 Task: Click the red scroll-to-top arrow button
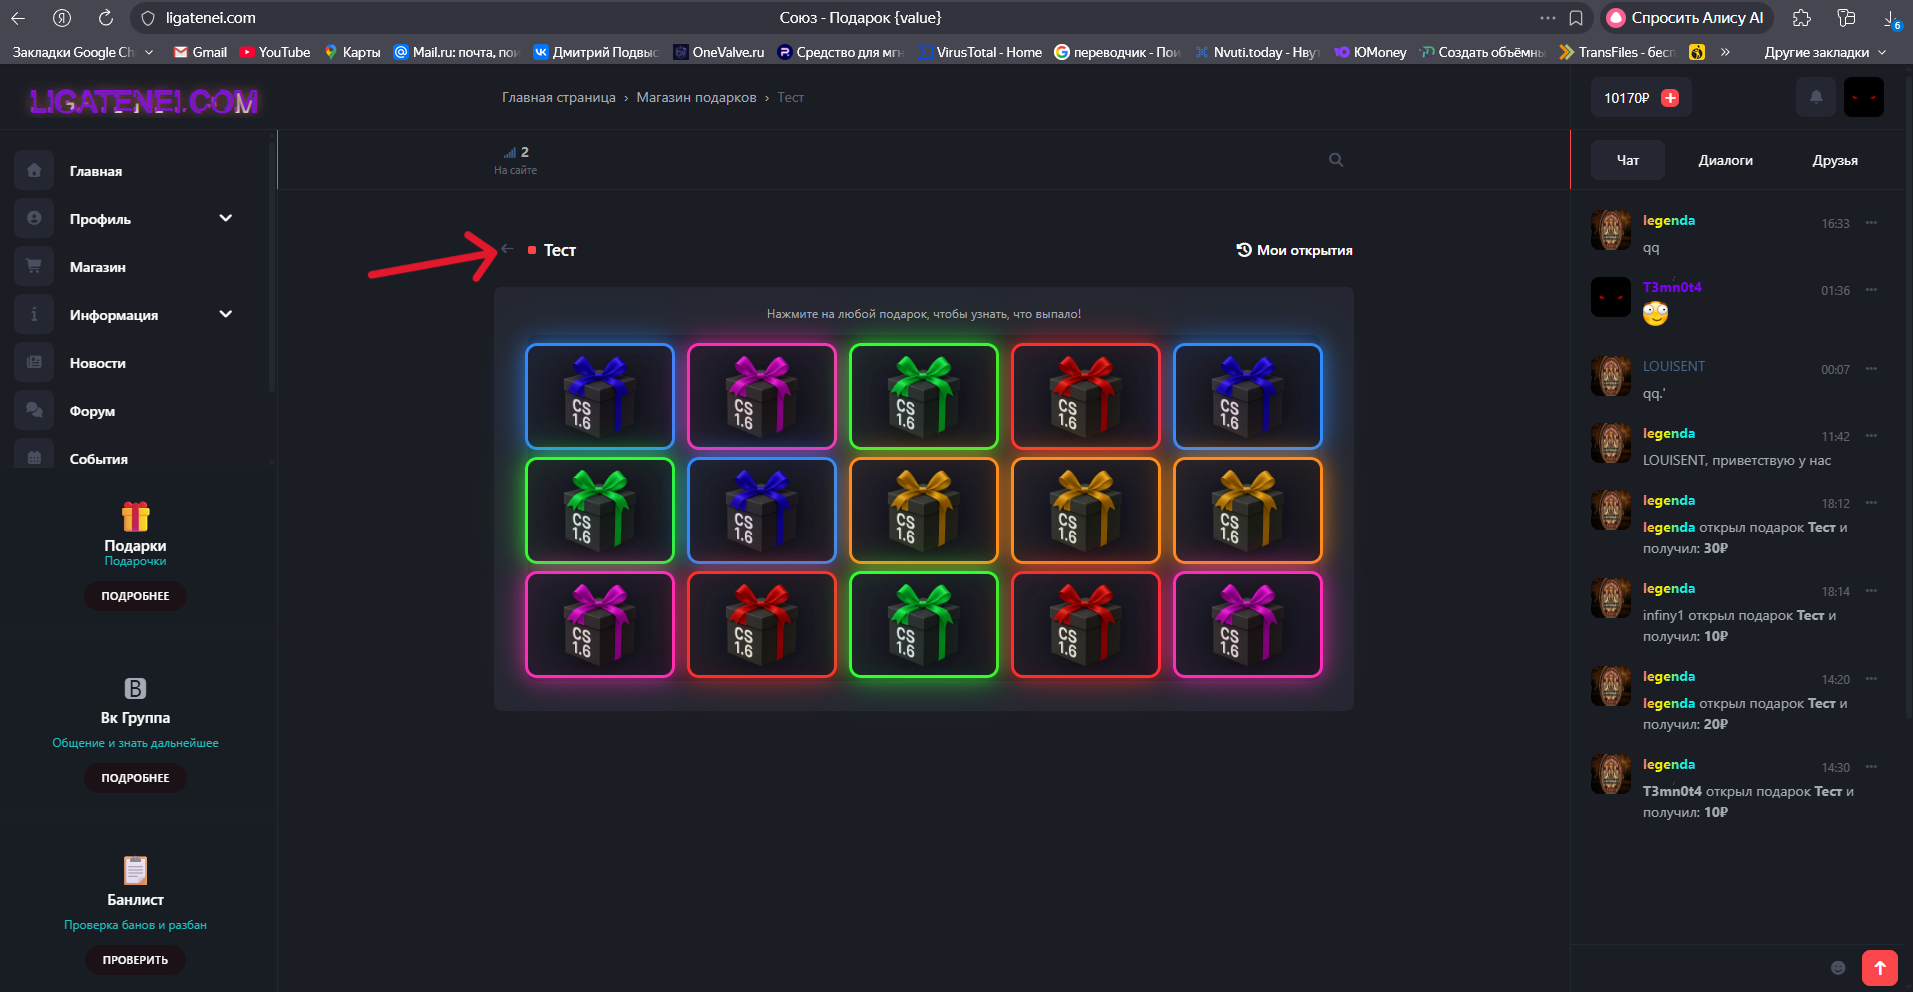[1880, 967]
